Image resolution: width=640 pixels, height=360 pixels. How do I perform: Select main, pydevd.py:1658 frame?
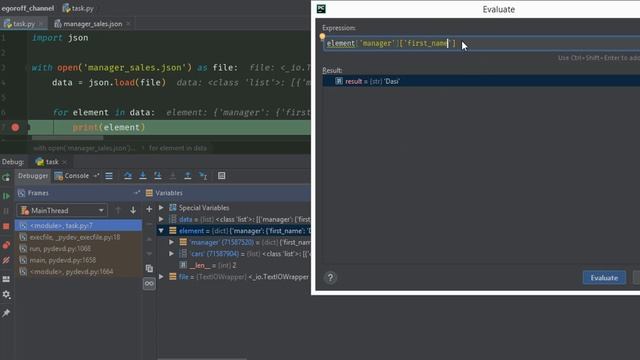(78, 260)
